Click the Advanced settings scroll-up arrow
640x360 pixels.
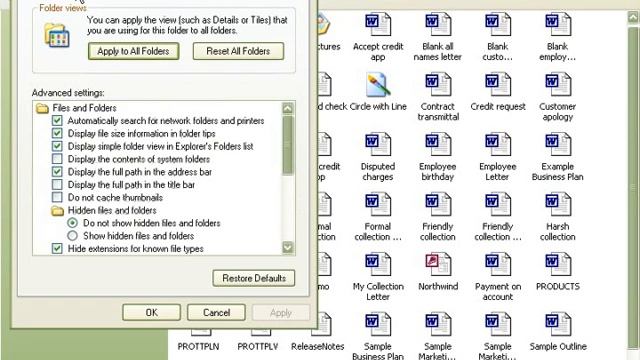pos(288,109)
